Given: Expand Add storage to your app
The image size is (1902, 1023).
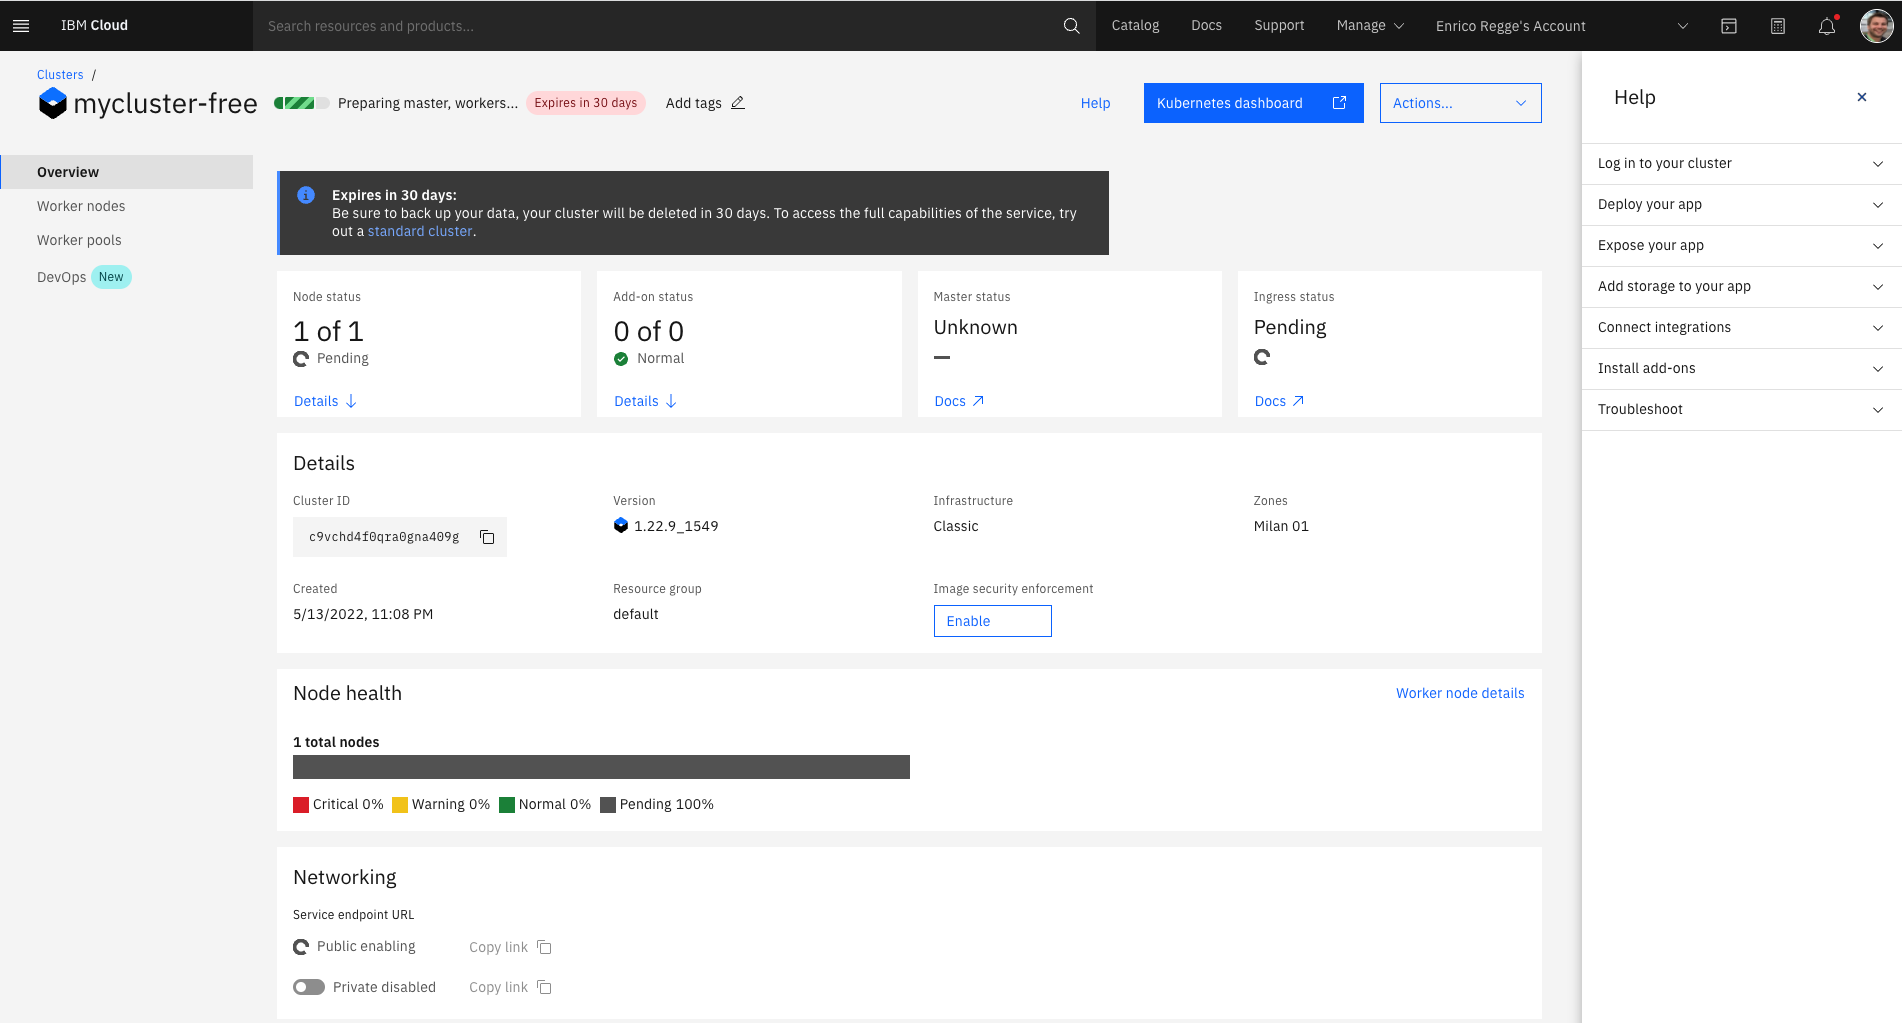Looking at the screenshot, I should click(1742, 287).
